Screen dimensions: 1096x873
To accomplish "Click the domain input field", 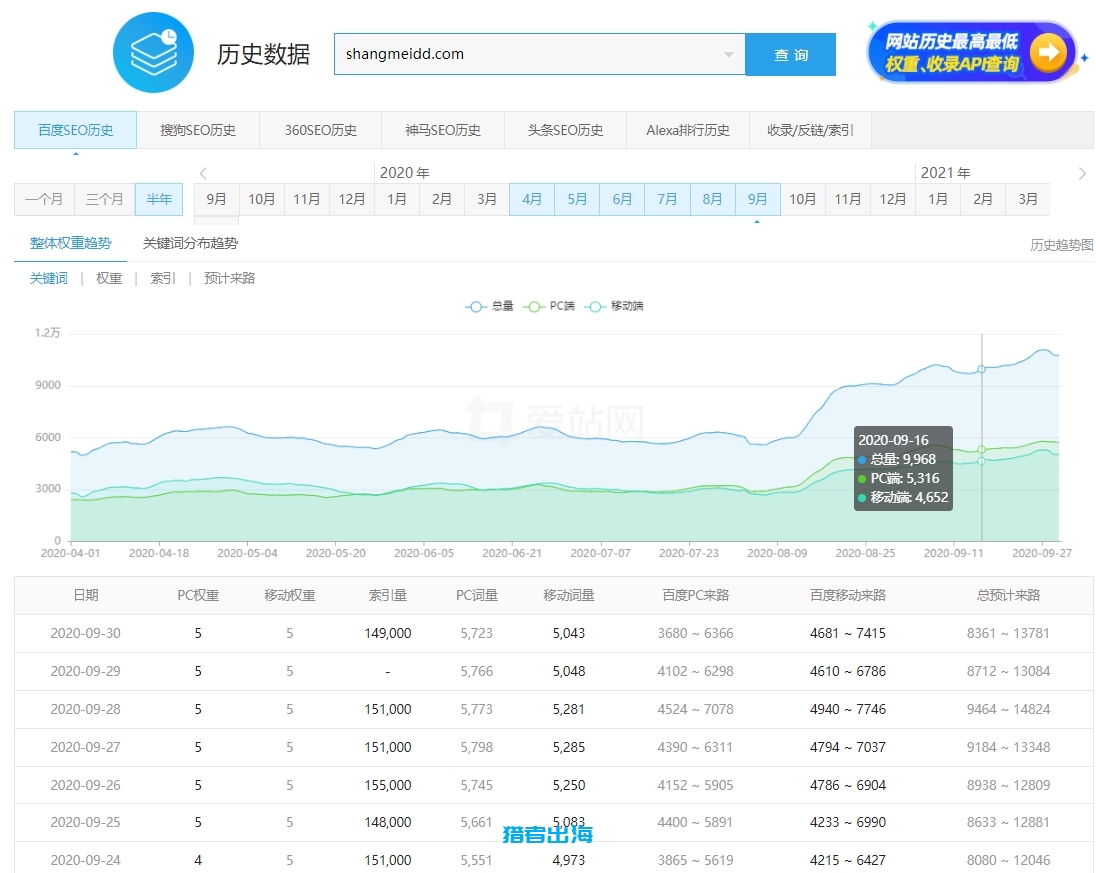I will point(530,54).
